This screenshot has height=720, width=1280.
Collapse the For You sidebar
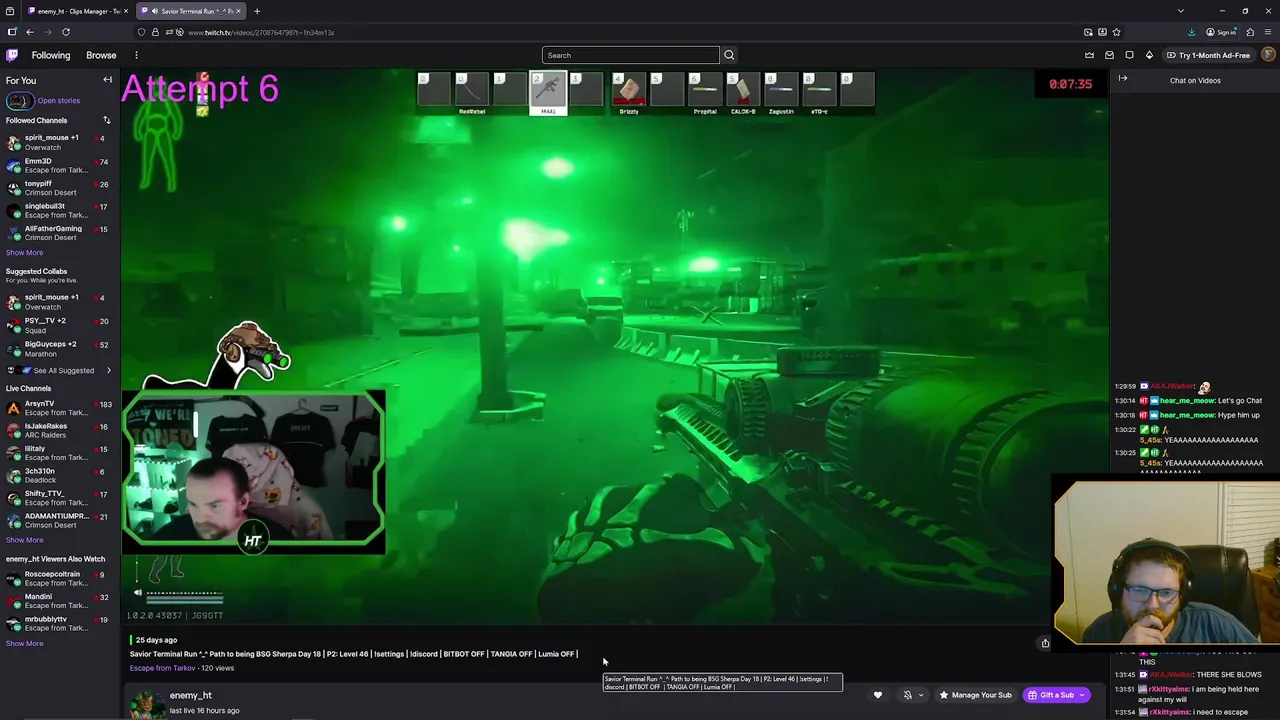pos(107,80)
